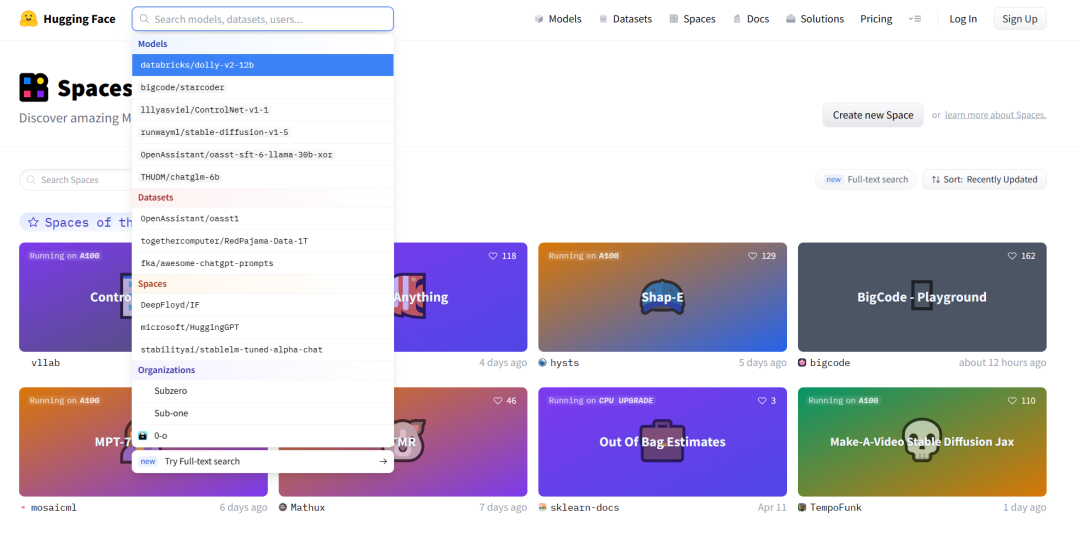This screenshot has height=537, width=1080.
Task: Click the vllab author name
Action: tap(45, 363)
